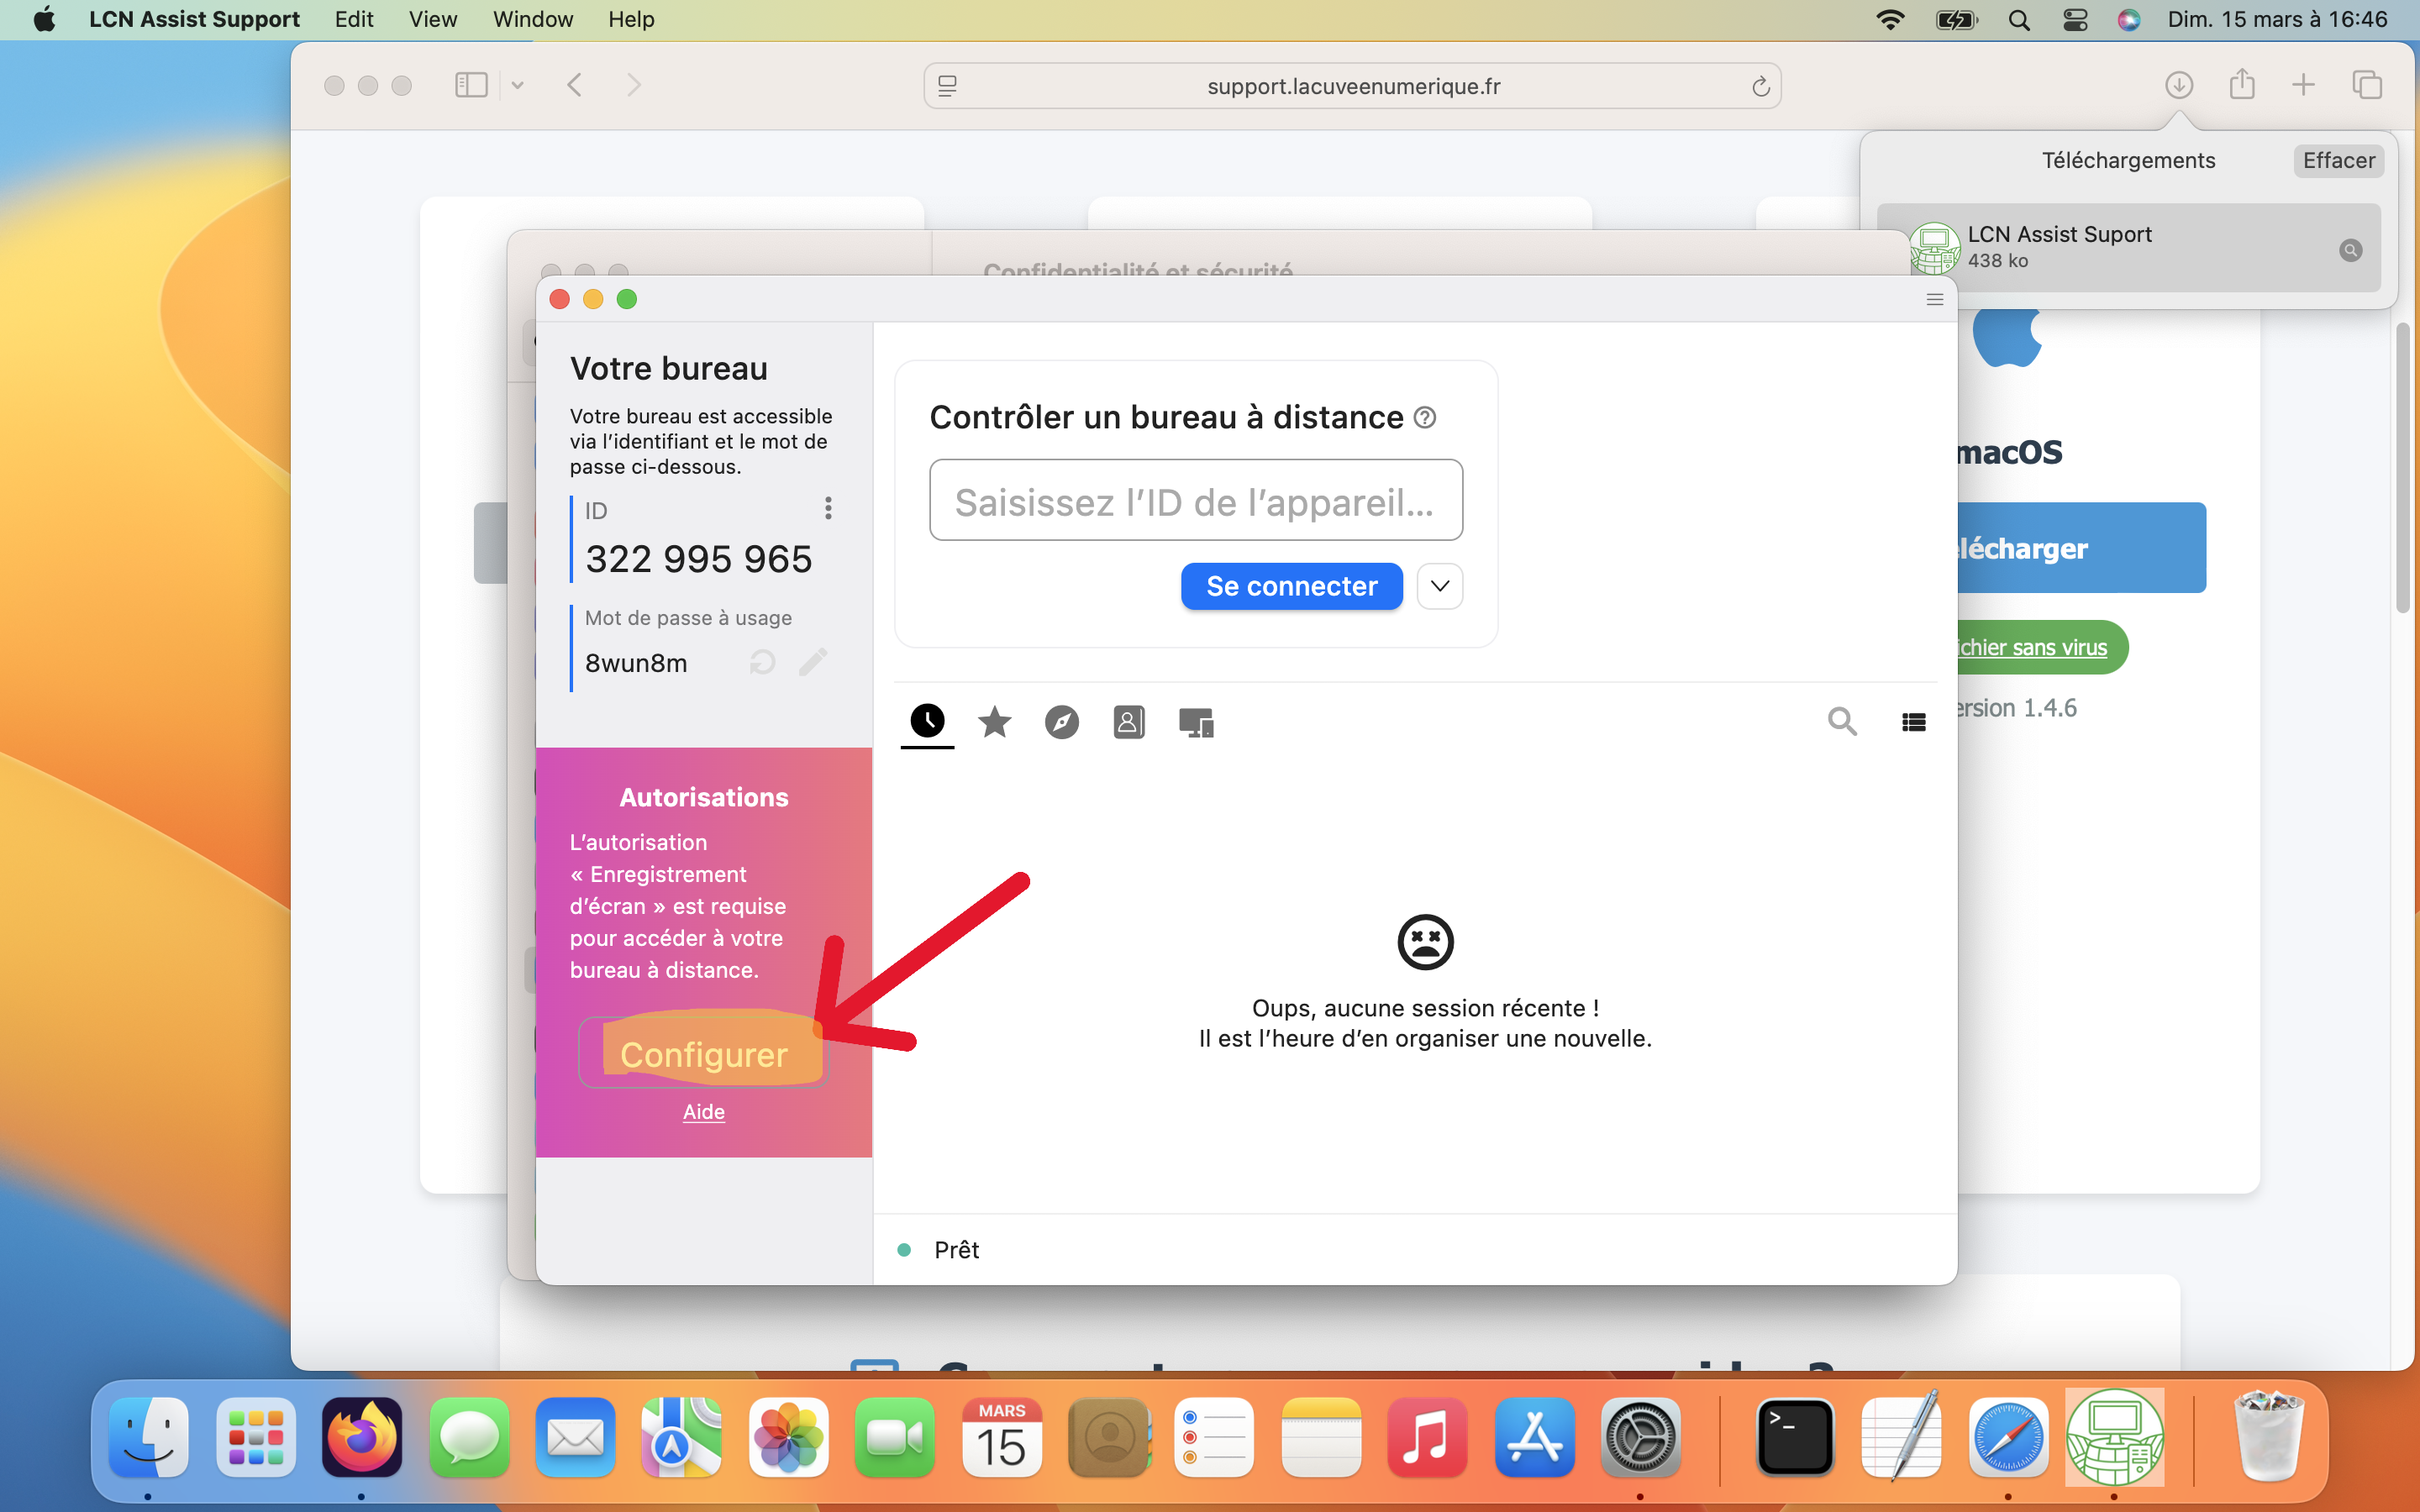Edit the password with pencil icon
Screen dimensions: 2420x1512
[x=813, y=662]
